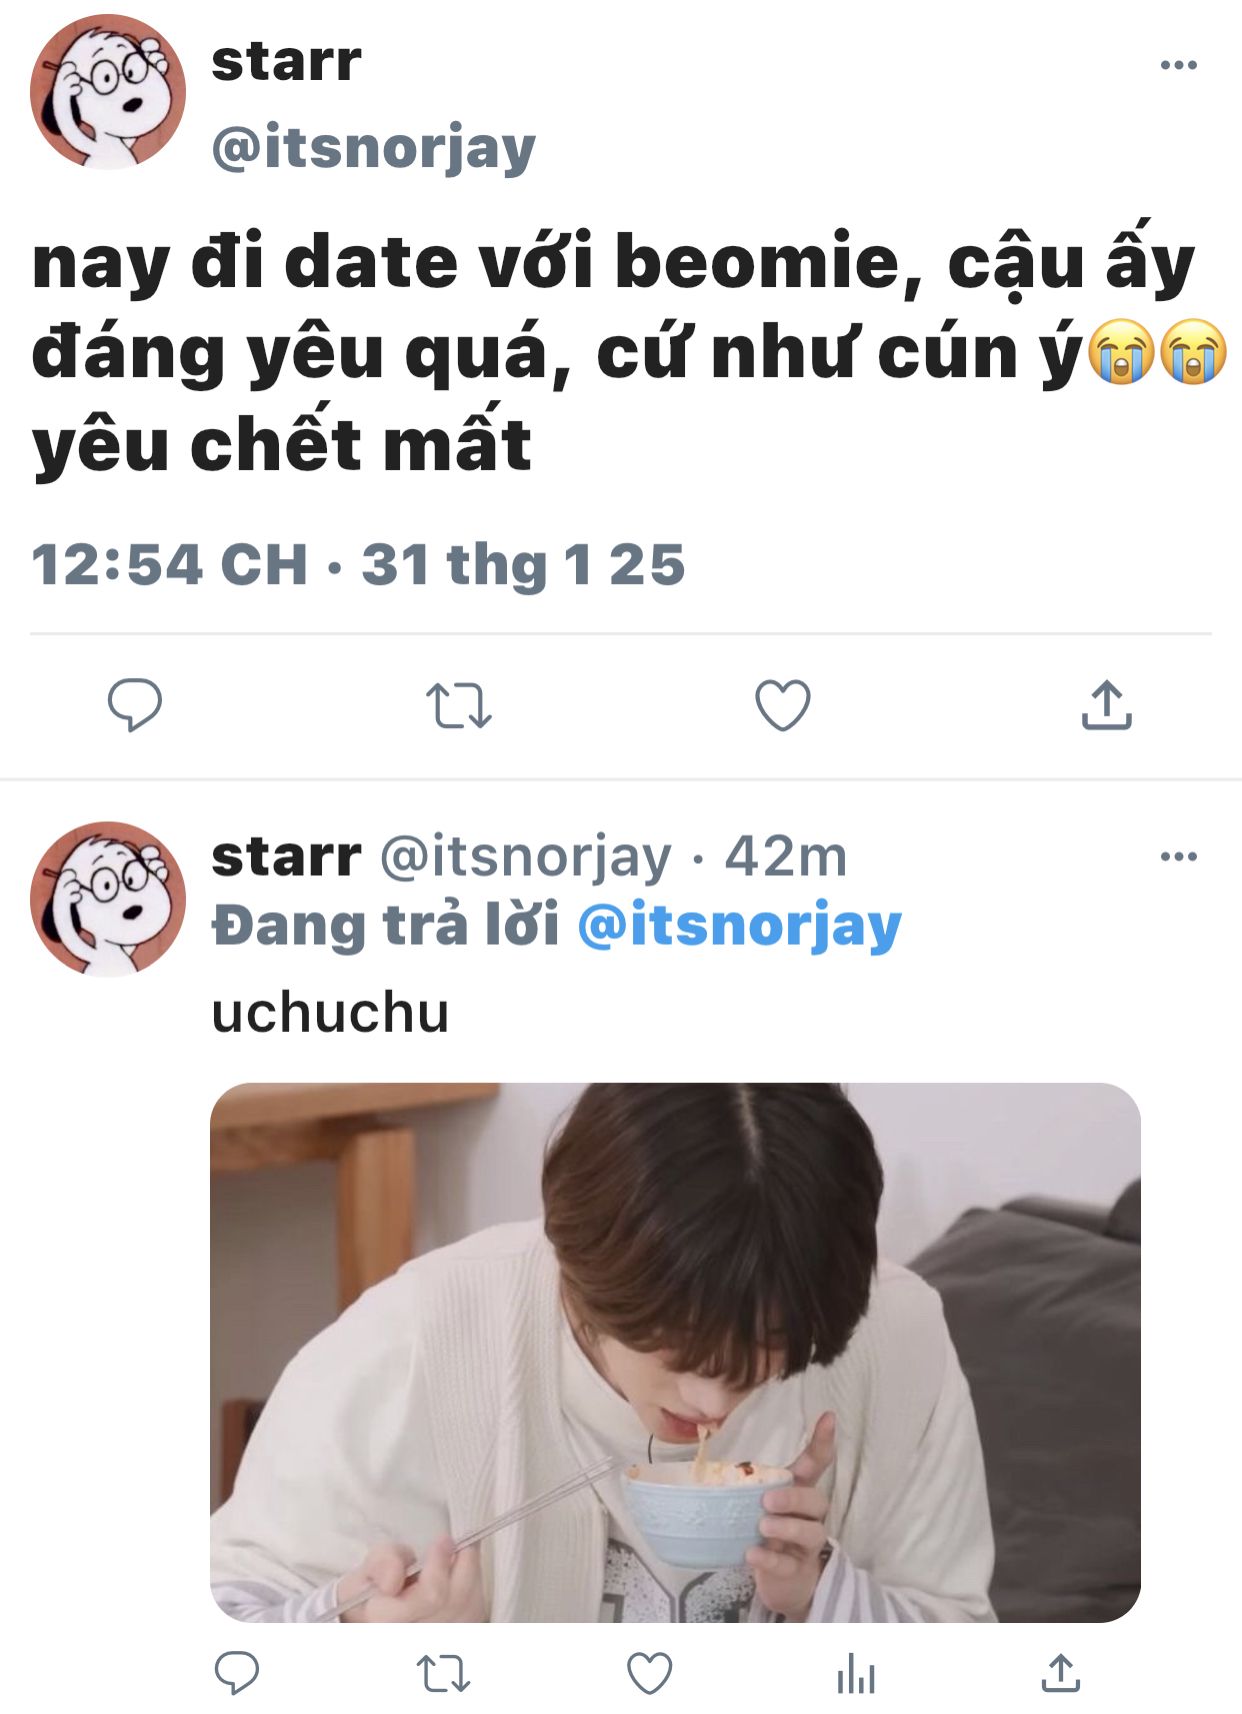Open the @itsnorjay handle under starr's name

click(374, 148)
